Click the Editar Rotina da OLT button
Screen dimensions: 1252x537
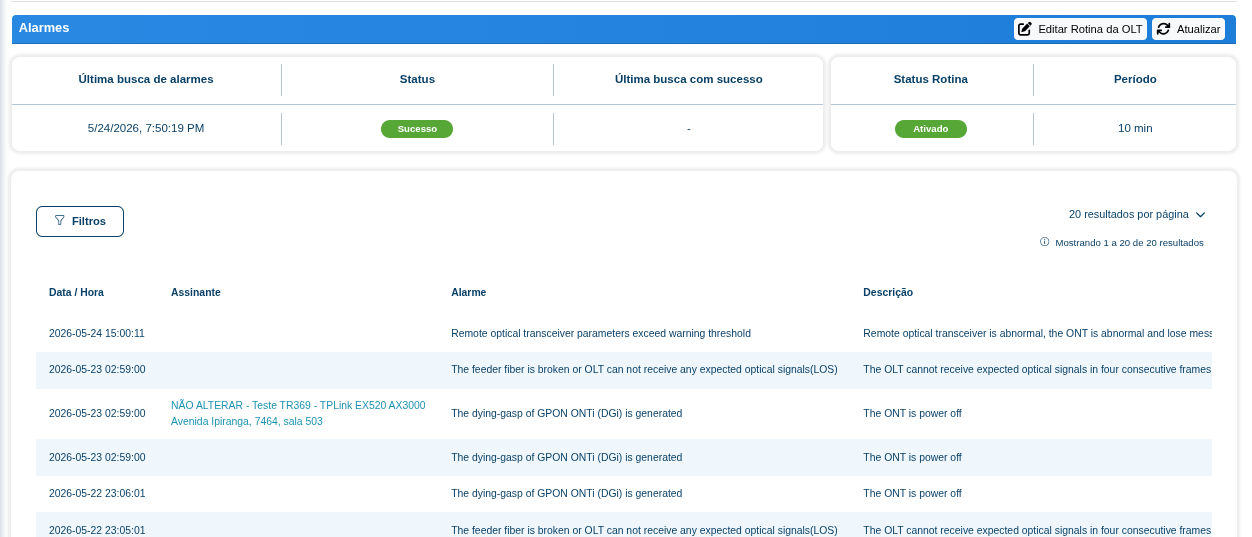1080,29
